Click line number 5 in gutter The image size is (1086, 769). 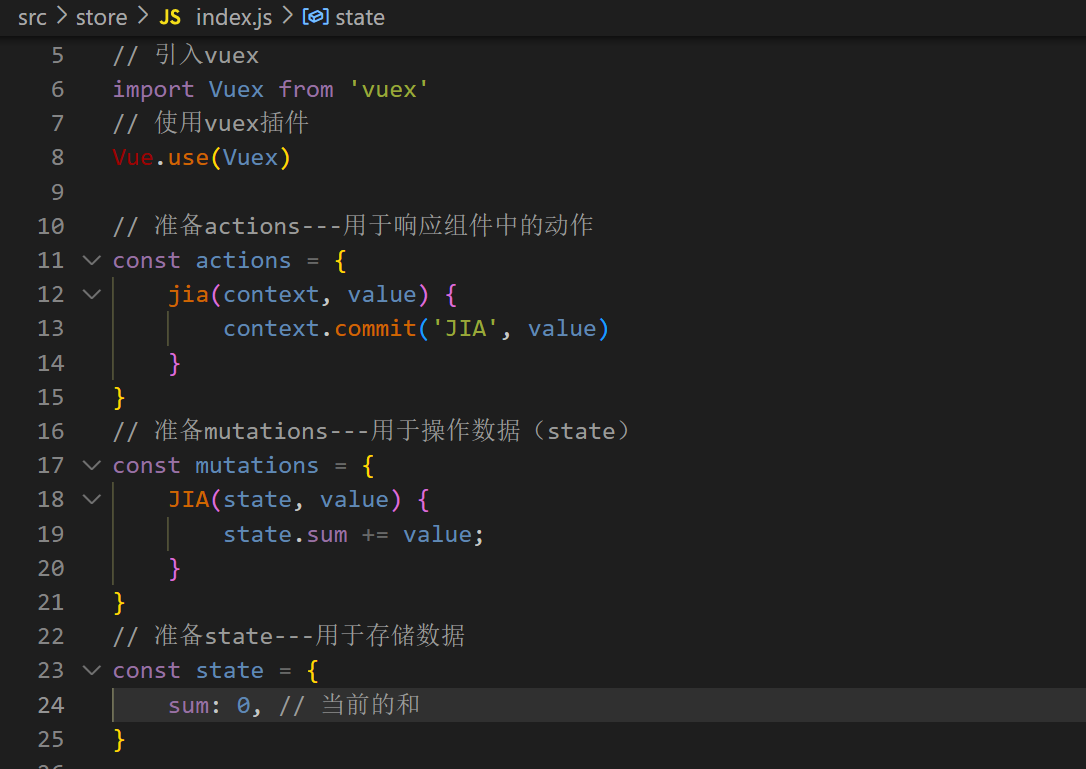click(x=57, y=55)
